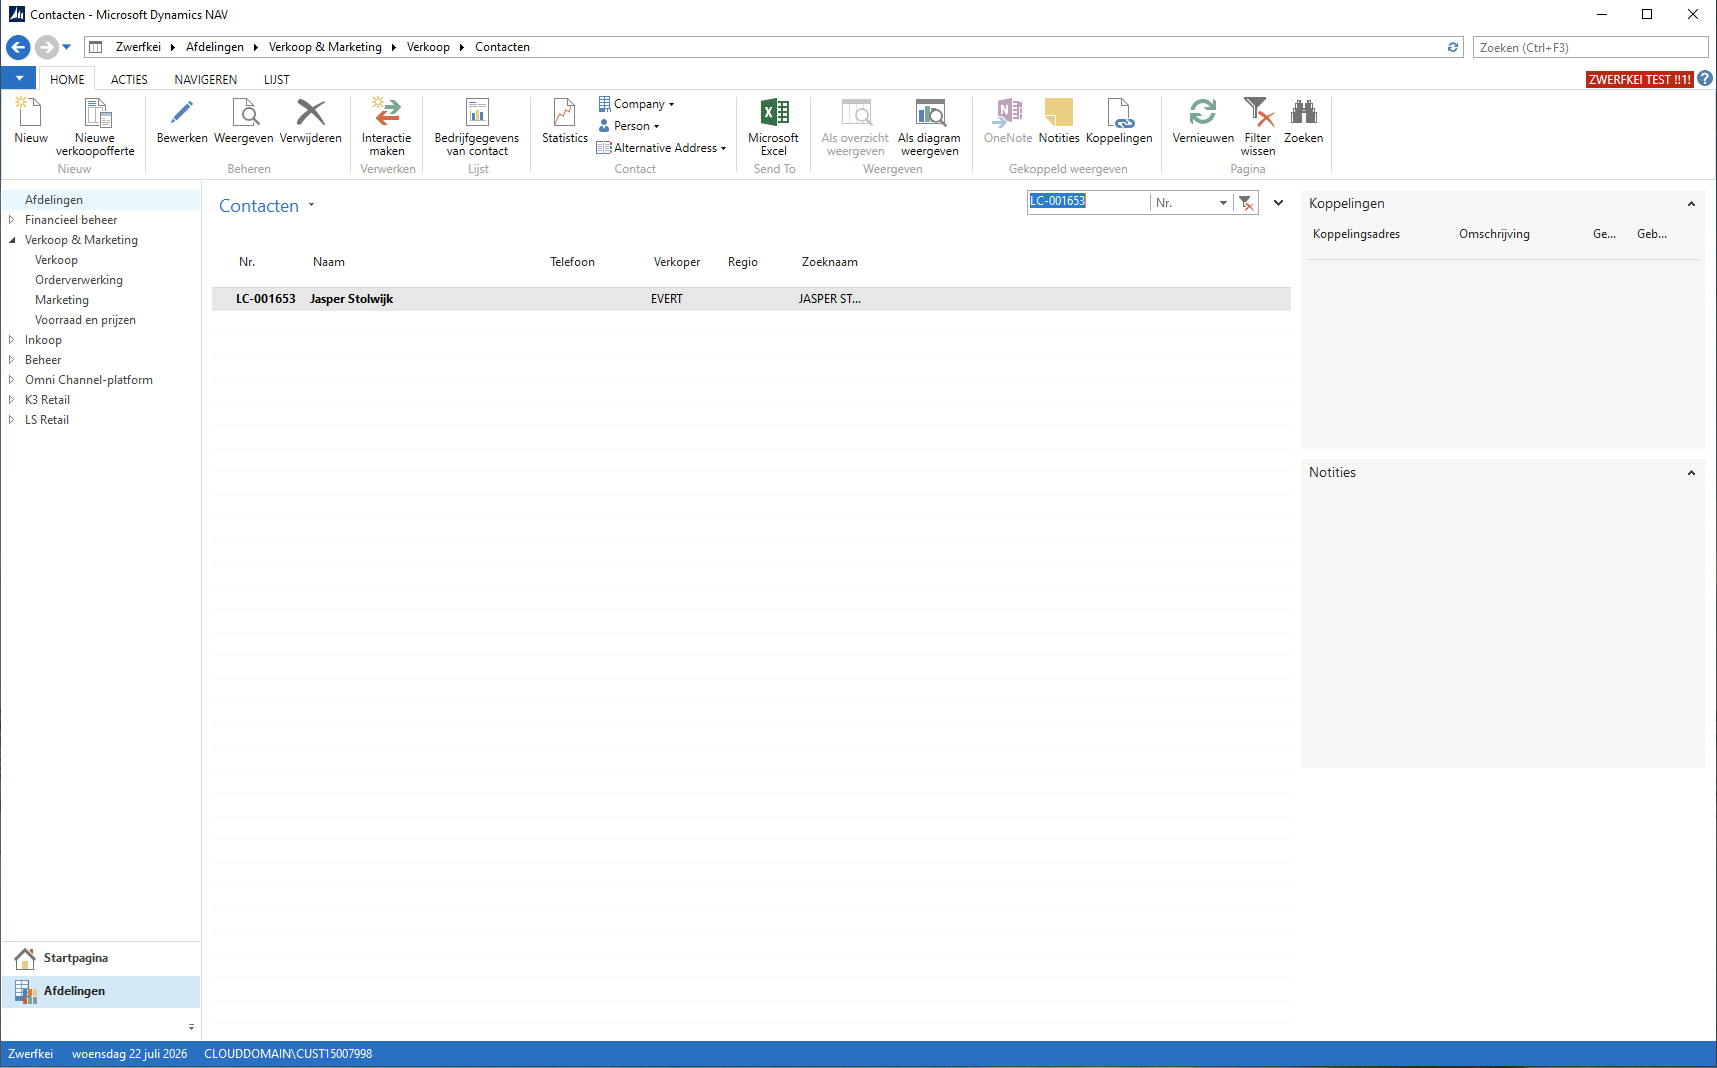Select Marketing in the navigation tree

tap(62, 300)
